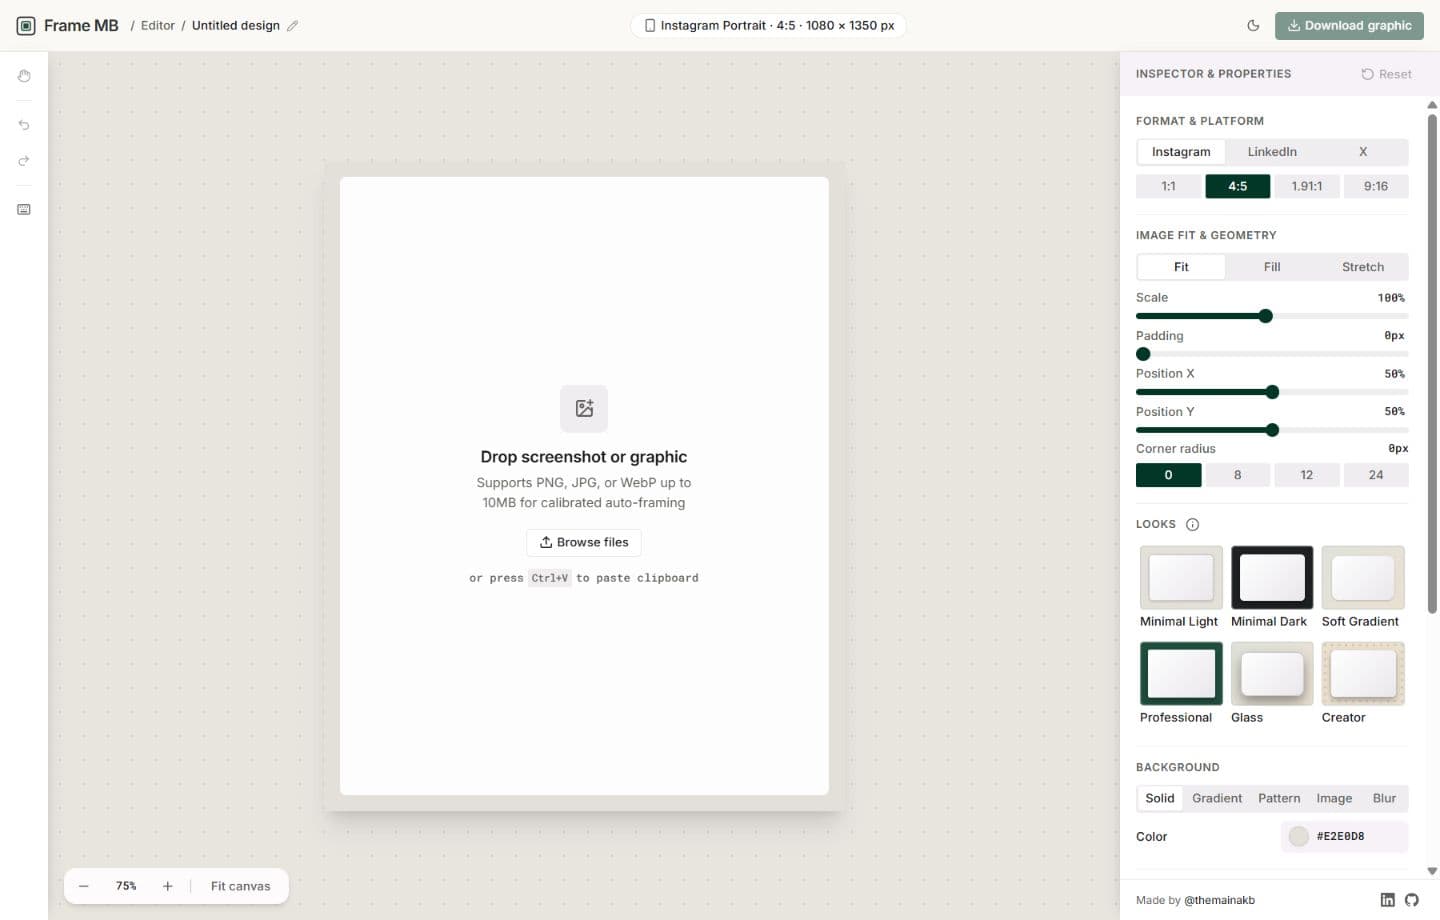Zoom in with the plus icon
Viewport: 1440px width, 920px height.
168,886
